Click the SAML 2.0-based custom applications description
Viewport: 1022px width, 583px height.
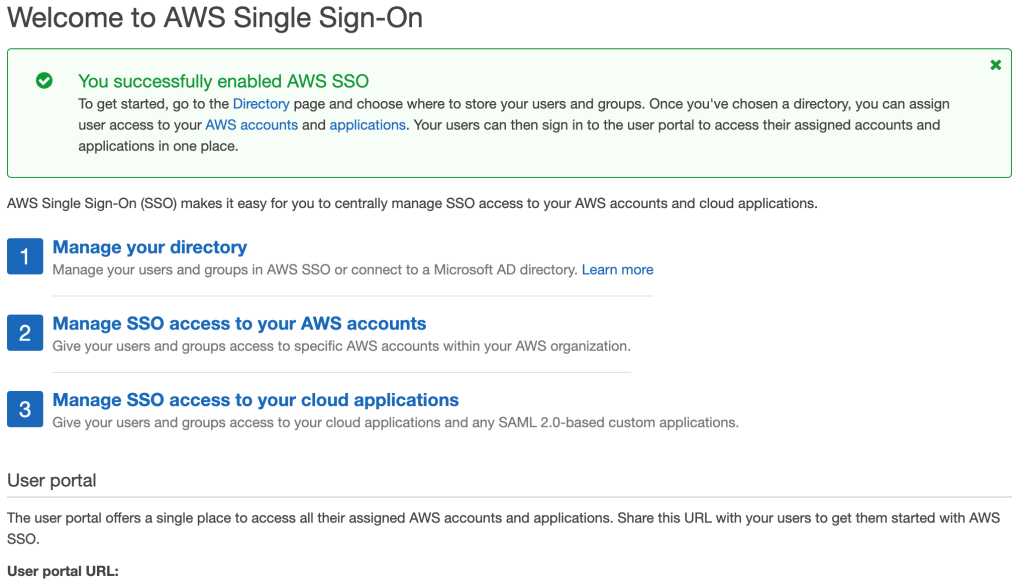tap(395, 422)
